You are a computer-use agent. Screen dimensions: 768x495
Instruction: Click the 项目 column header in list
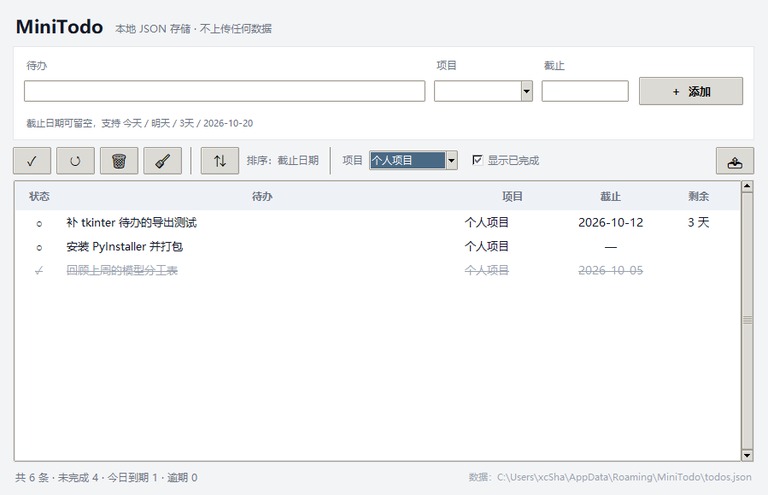[512, 196]
